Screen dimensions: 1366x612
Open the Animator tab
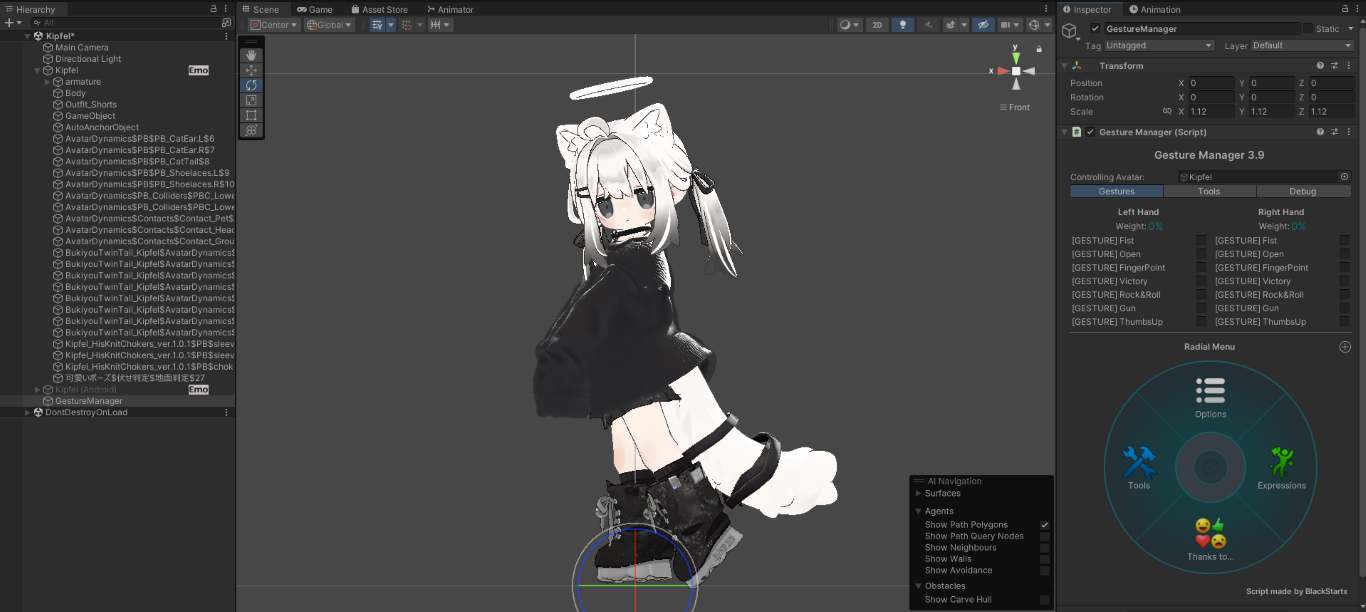coord(449,9)
